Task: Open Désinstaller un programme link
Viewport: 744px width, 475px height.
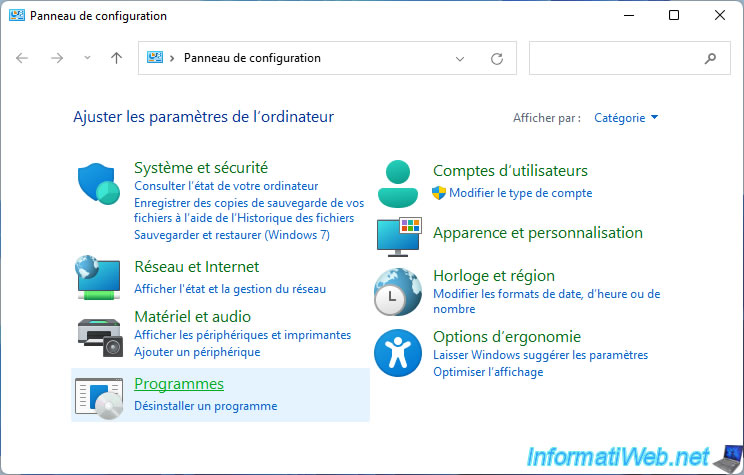Action: (x=205, y=406)
